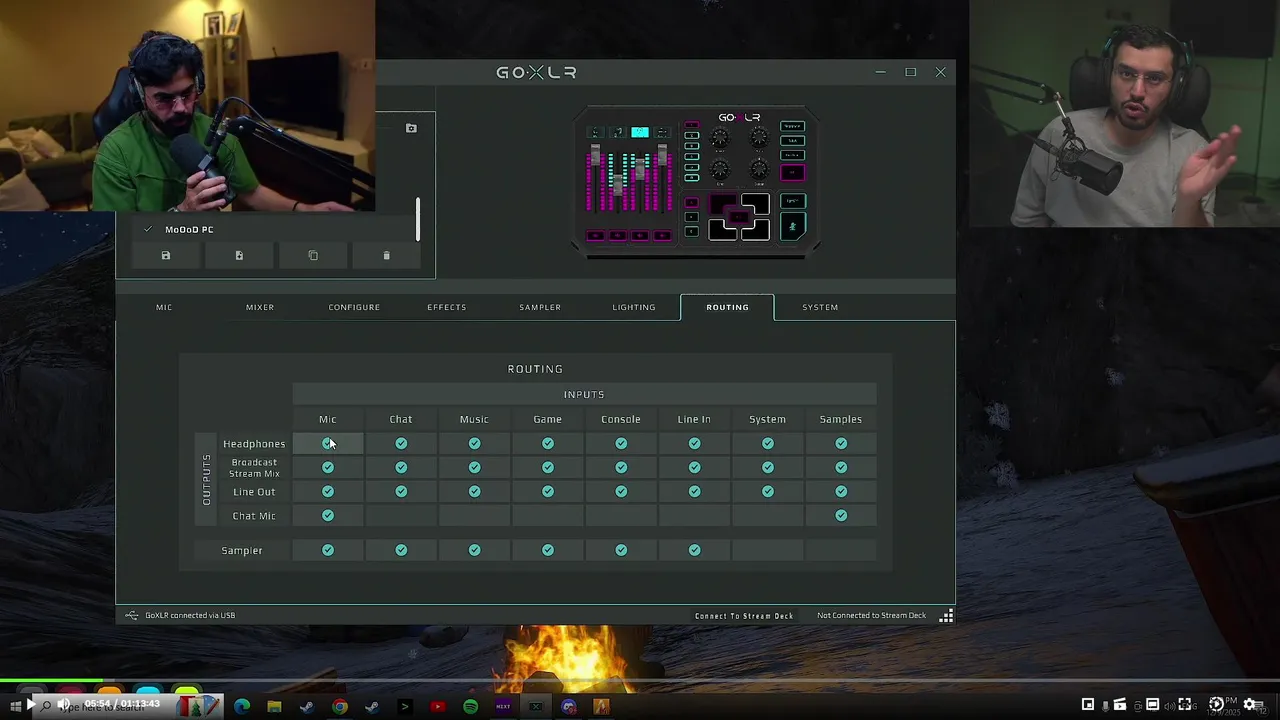Enable Music routing to Chat Mic
The height and width of the screenshot is (720, 1280).
coord(474,516)
